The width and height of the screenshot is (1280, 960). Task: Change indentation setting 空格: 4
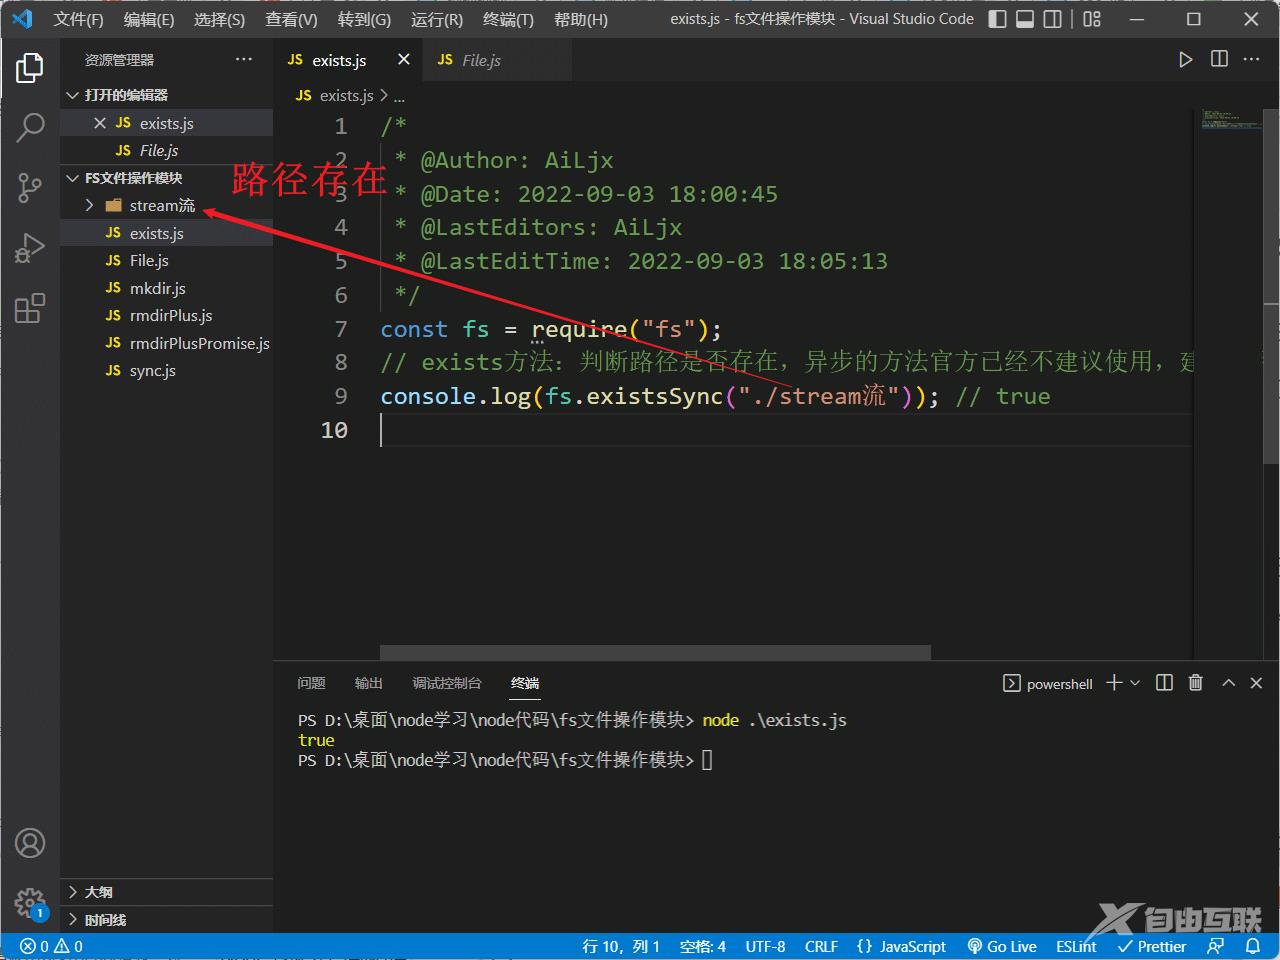[x=703, y=946]
